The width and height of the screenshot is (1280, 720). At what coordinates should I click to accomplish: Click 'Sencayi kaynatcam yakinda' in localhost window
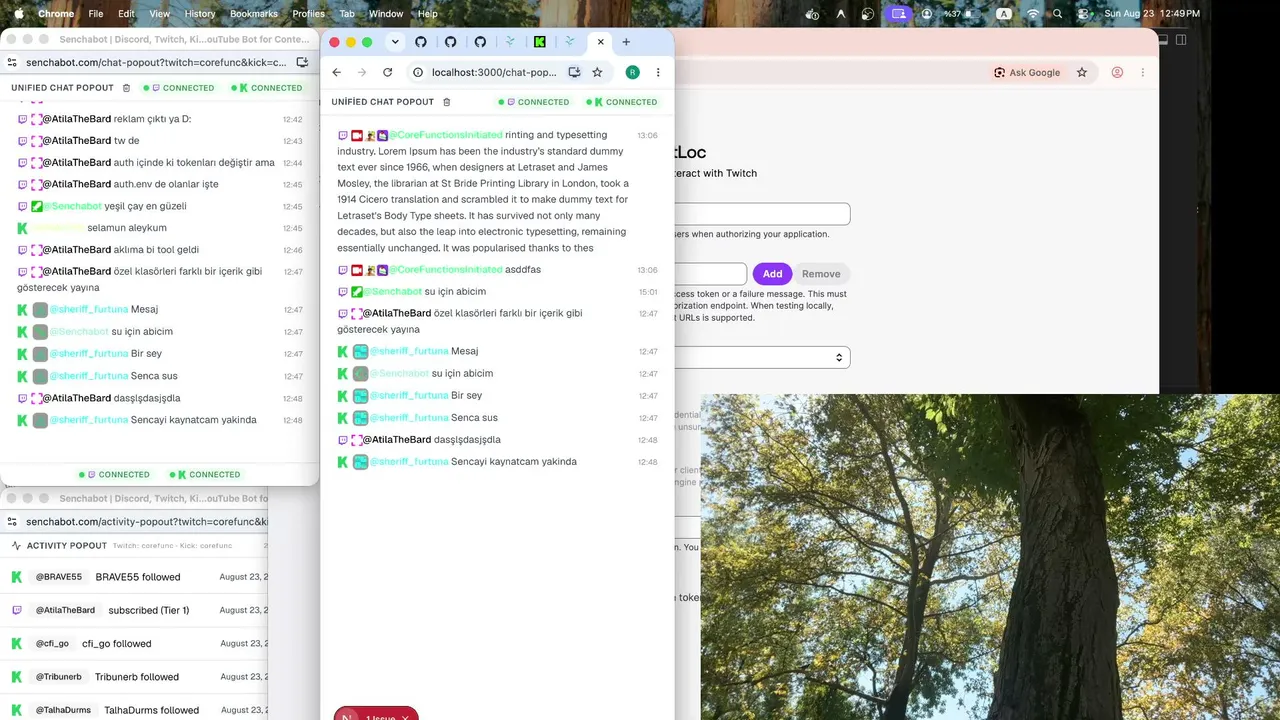coord(514,462)
